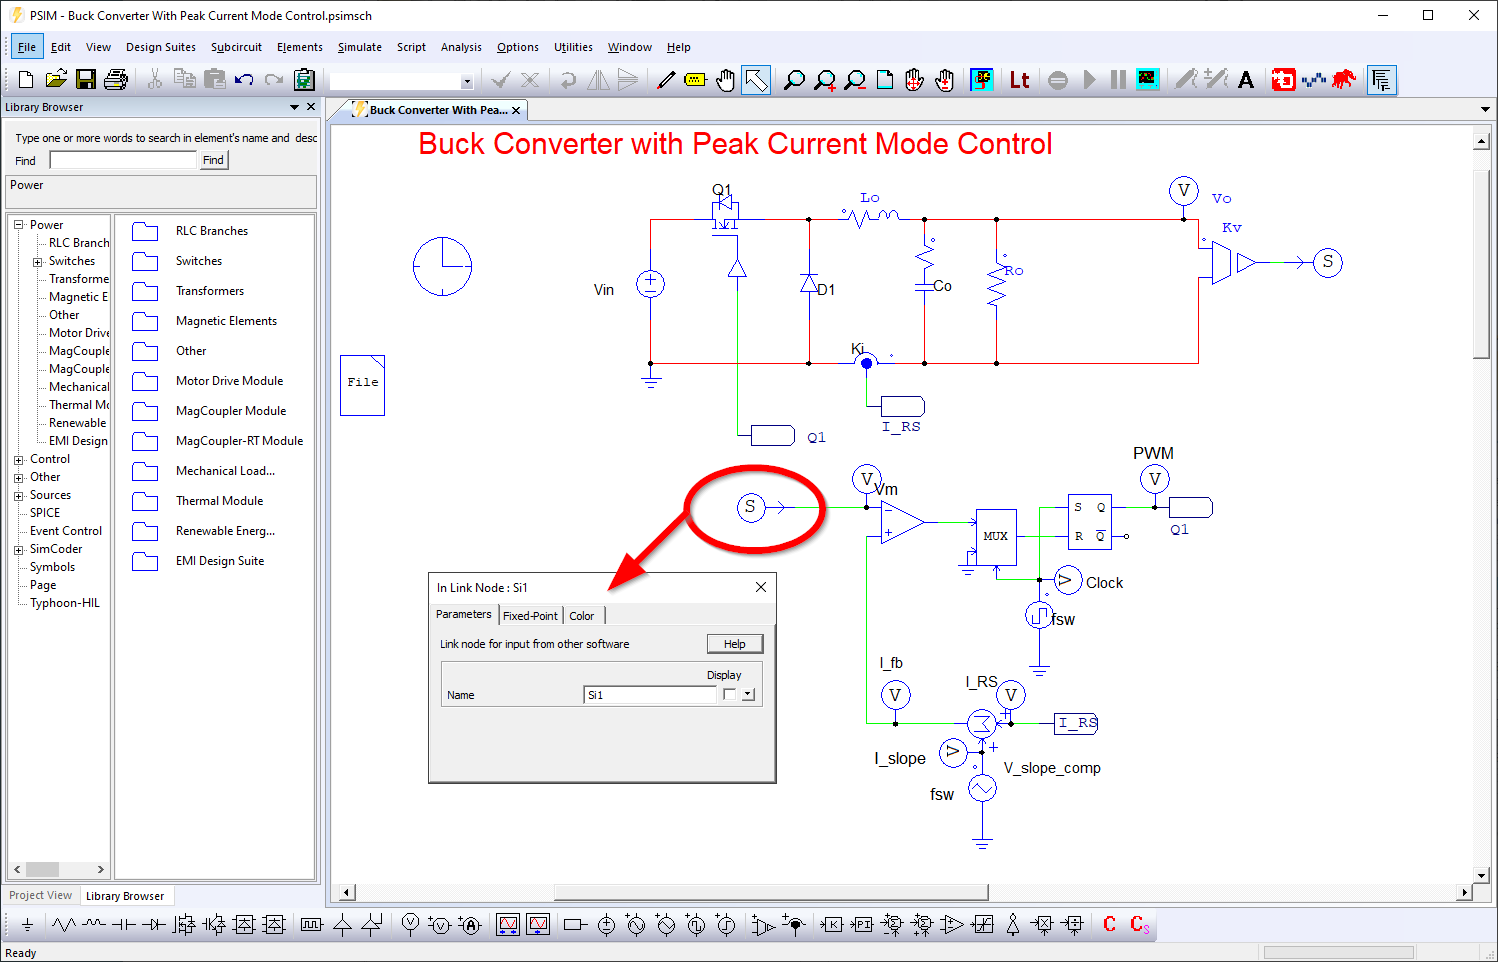The image size is (1498, 962).
Task: Select the Wire drawing pencil tool
Action: click(x=665, y=80)
